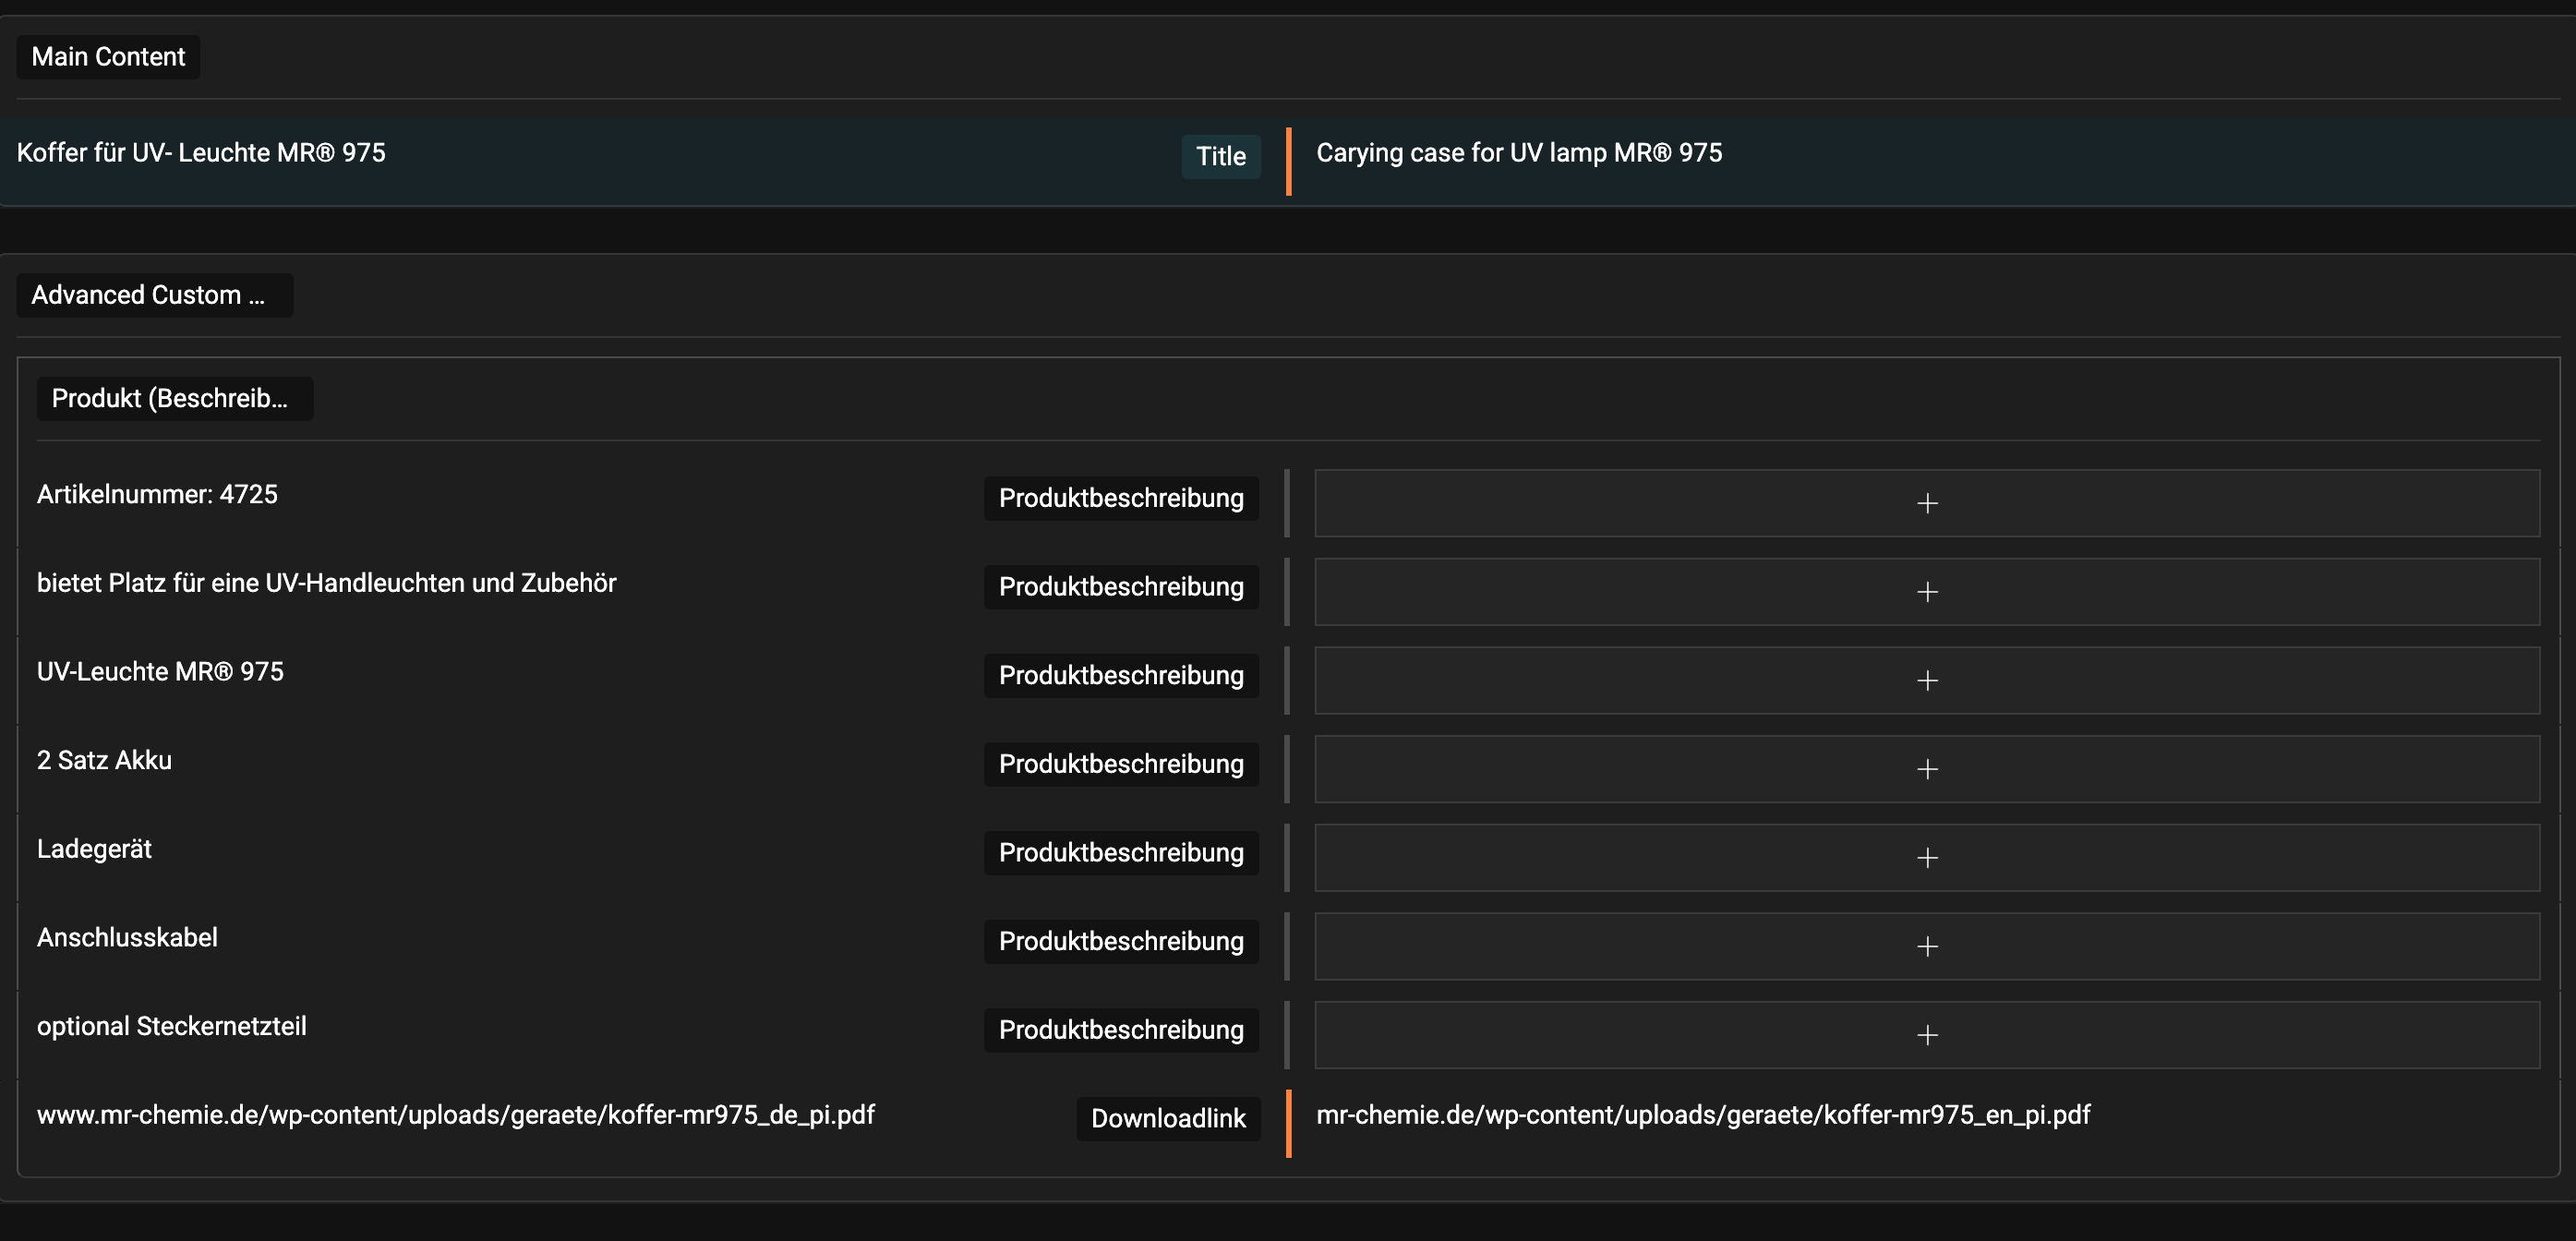
Task: Select source text 'Anschlusskabel'
Action: point(127,938)
